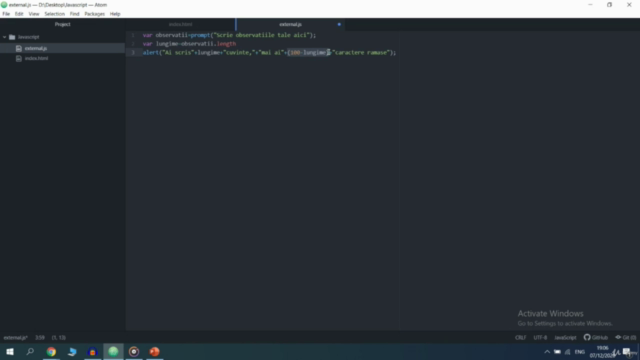Open the headphones app icon on taskbar
The height and width of the screenshot is (360, 640).
point(93,351)
